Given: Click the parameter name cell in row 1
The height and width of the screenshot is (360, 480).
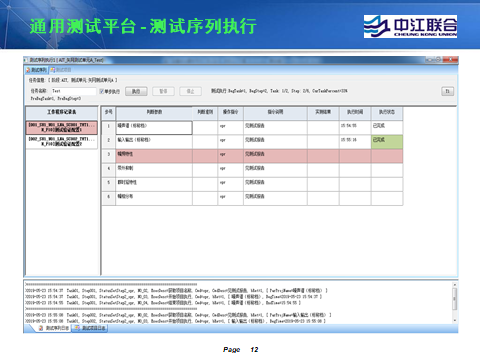Looking at the screenshot, I should (154, 128).
